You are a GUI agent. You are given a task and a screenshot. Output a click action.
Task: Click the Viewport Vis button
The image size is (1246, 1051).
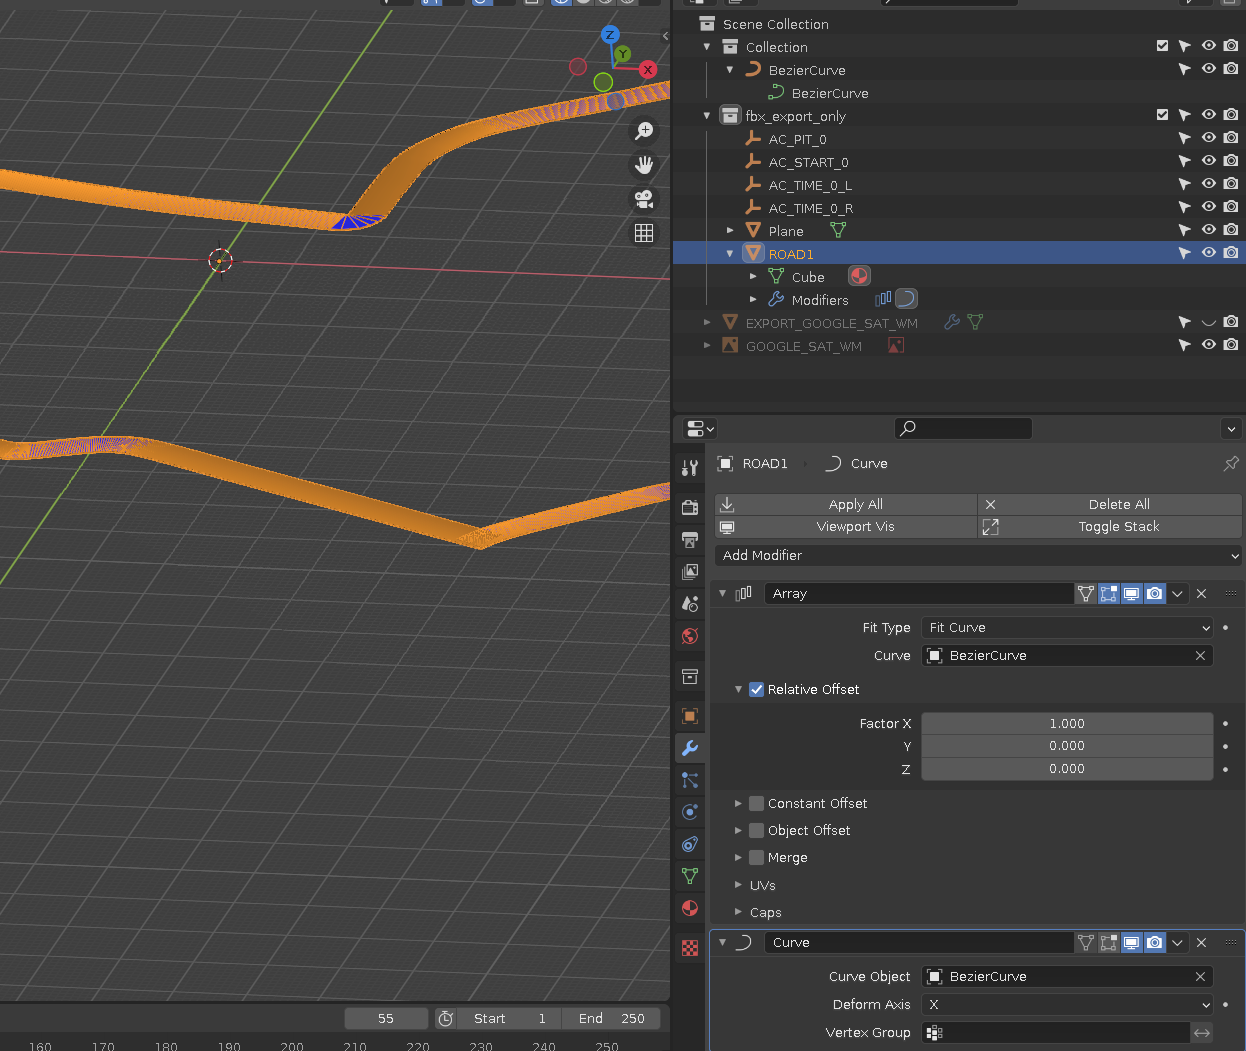846,526
